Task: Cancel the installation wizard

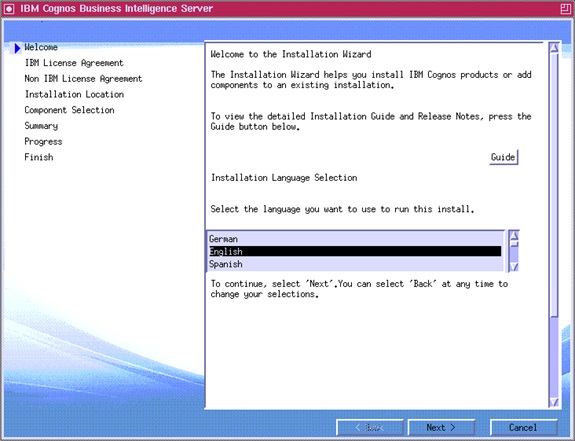Action: pyautogui.click(x=523, y=428)
